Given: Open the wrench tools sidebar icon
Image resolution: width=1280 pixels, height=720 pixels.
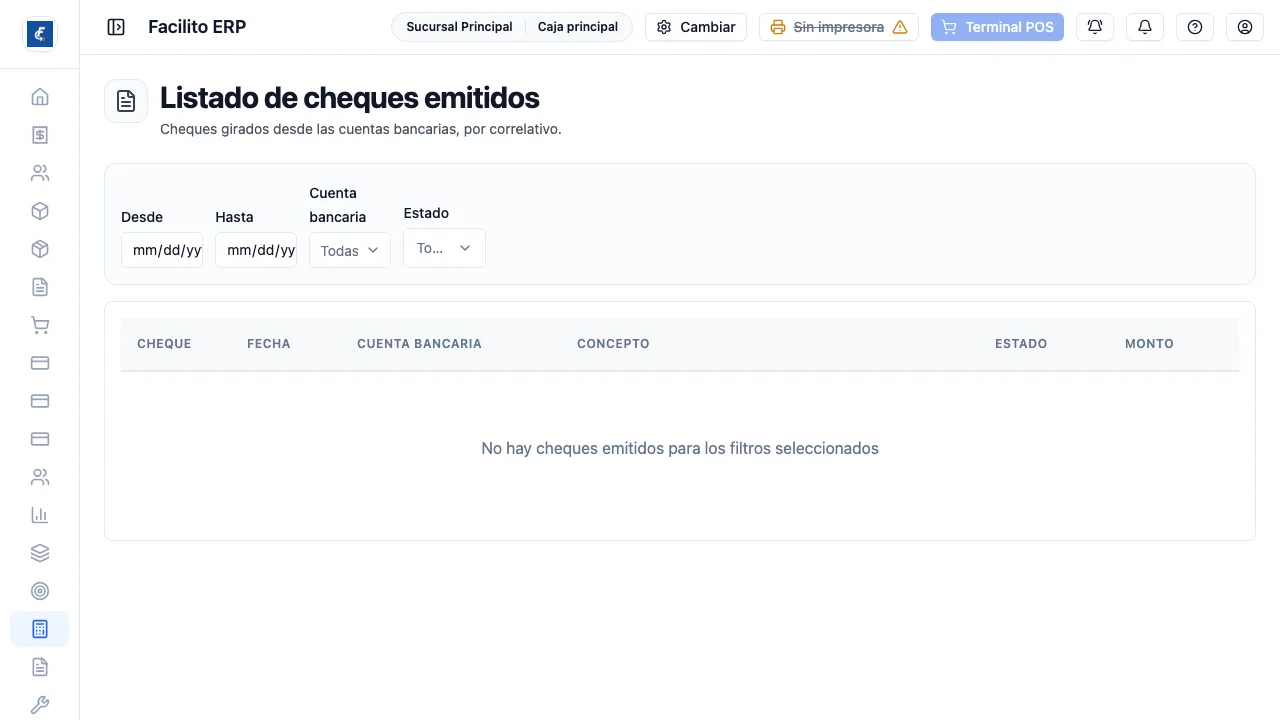Looking at the screenshot, I should coord(40,705).
